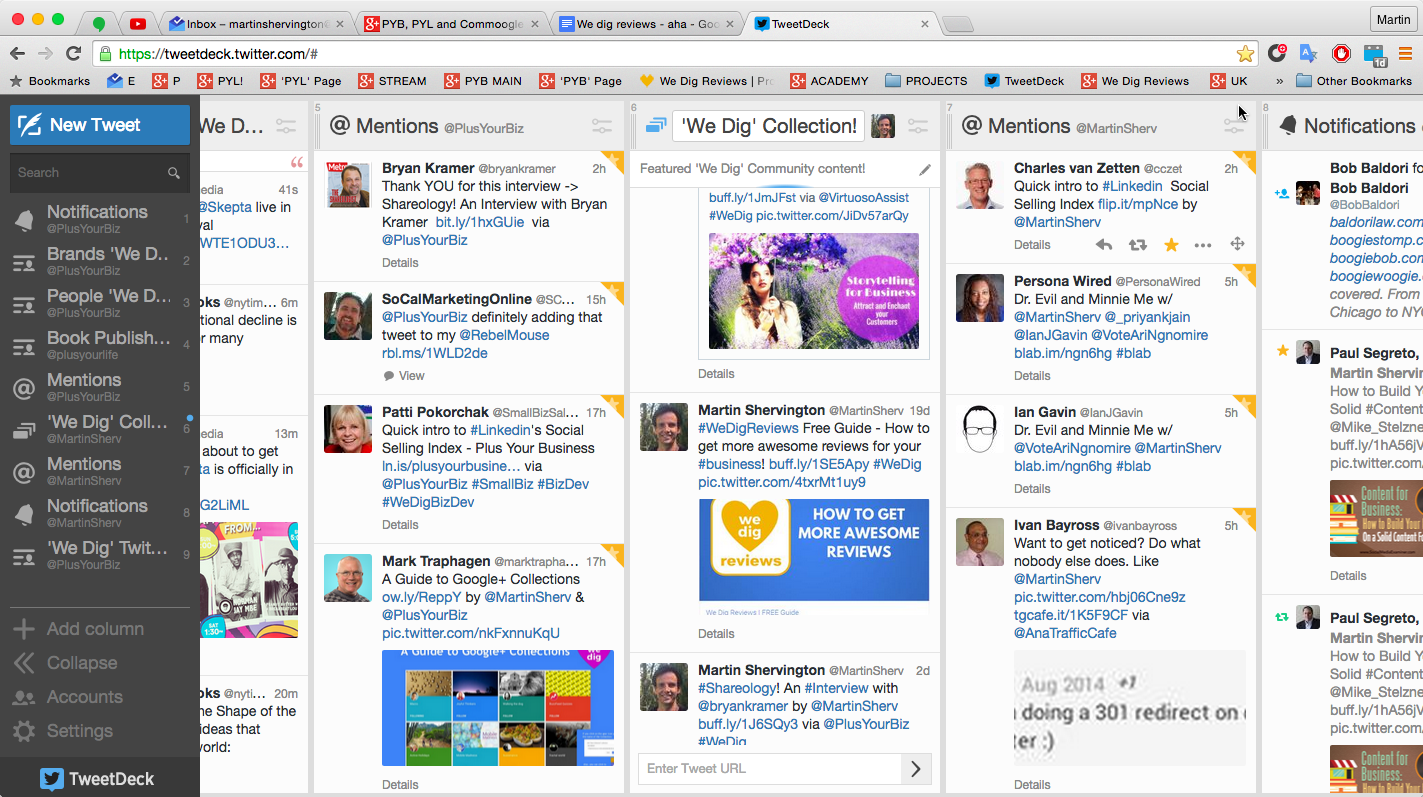Open Ivan Bayross tweet image
The height and width of the screenshot is (797, 1423).
click(1130, 709)
